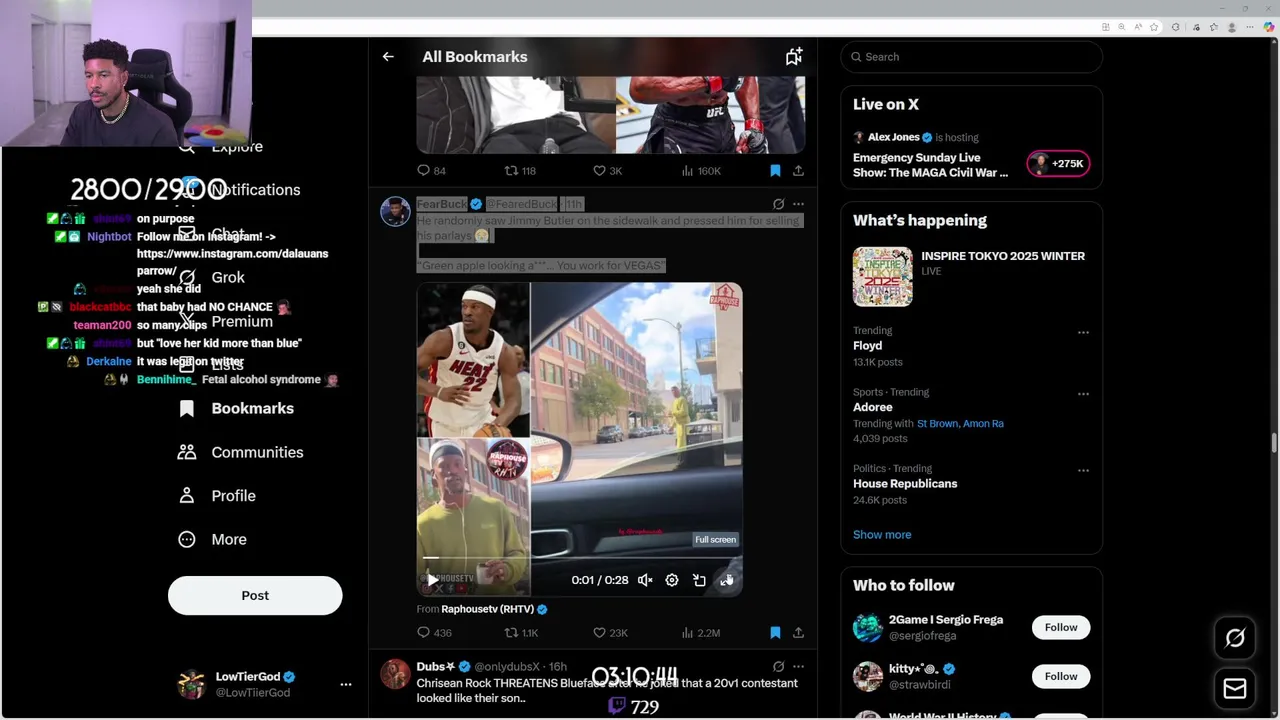
Task: Remove bookmark from 160K views post
Action: (775, 171)
